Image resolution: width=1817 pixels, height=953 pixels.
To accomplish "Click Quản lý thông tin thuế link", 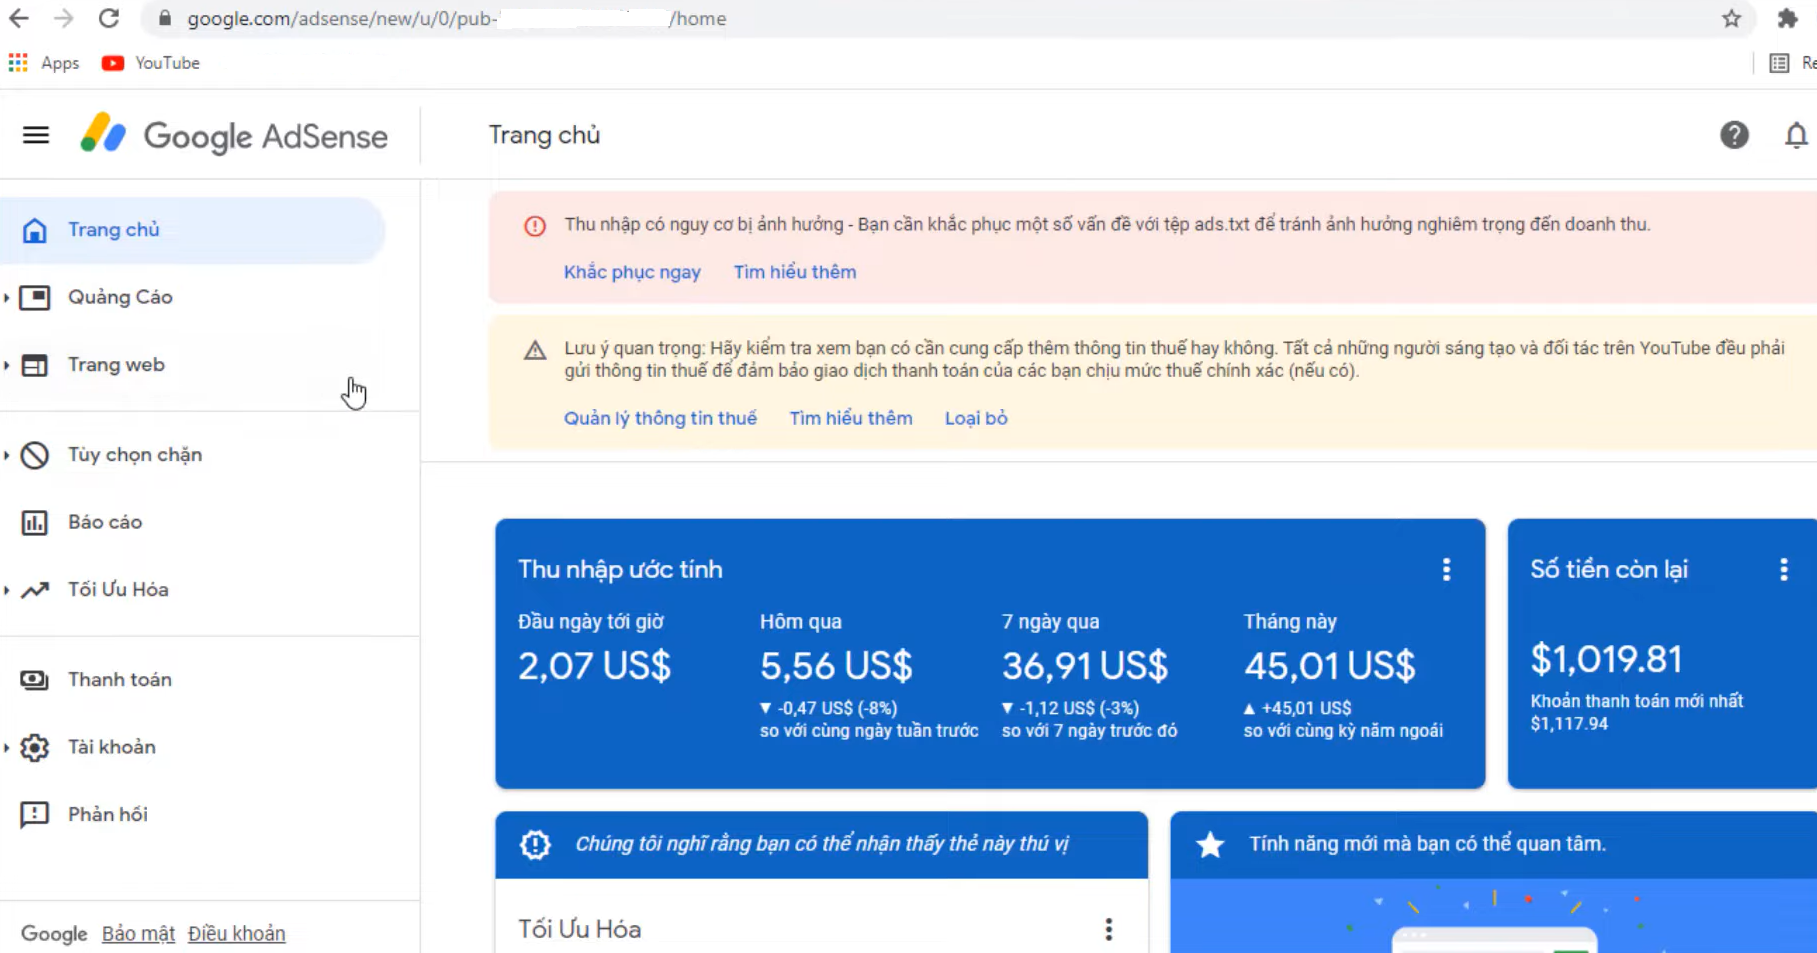I will [x=660, y=418].
